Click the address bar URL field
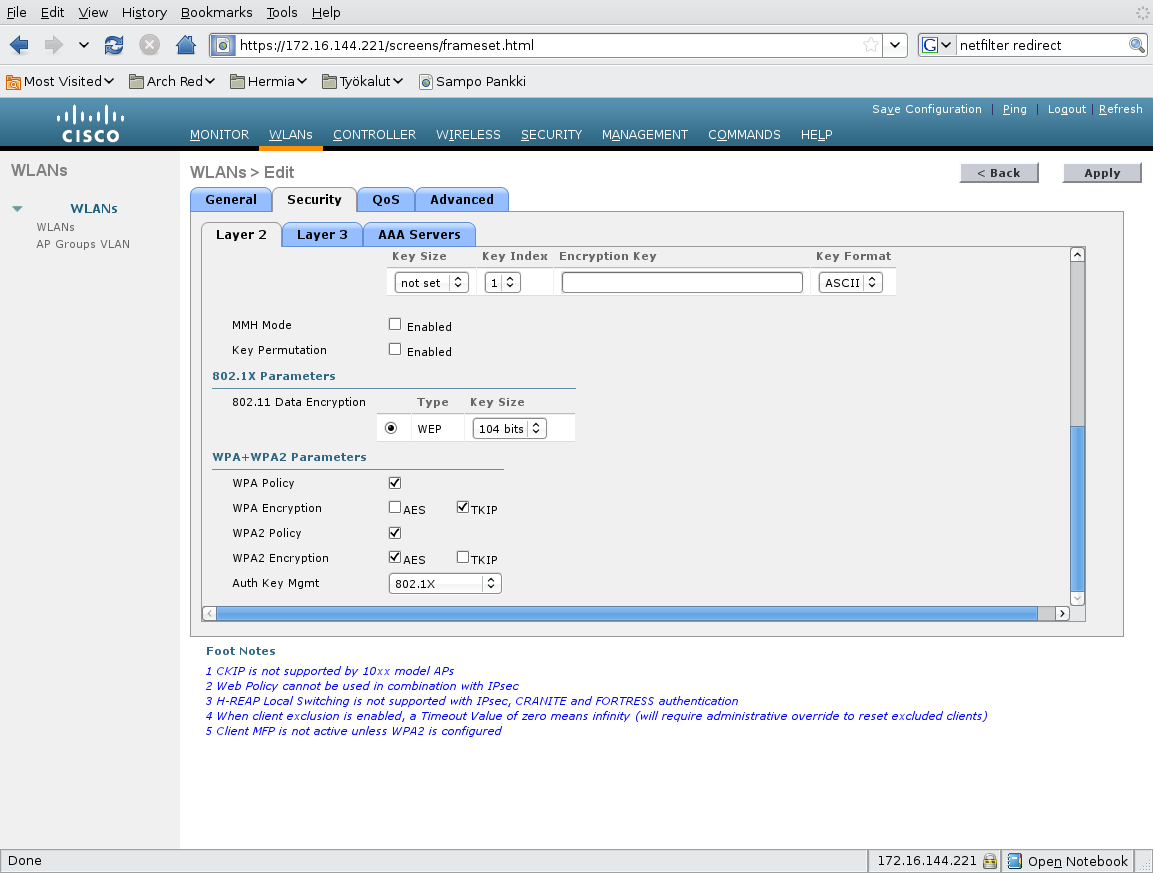Viewport: 1153px width, 873px height. point(548,45)
